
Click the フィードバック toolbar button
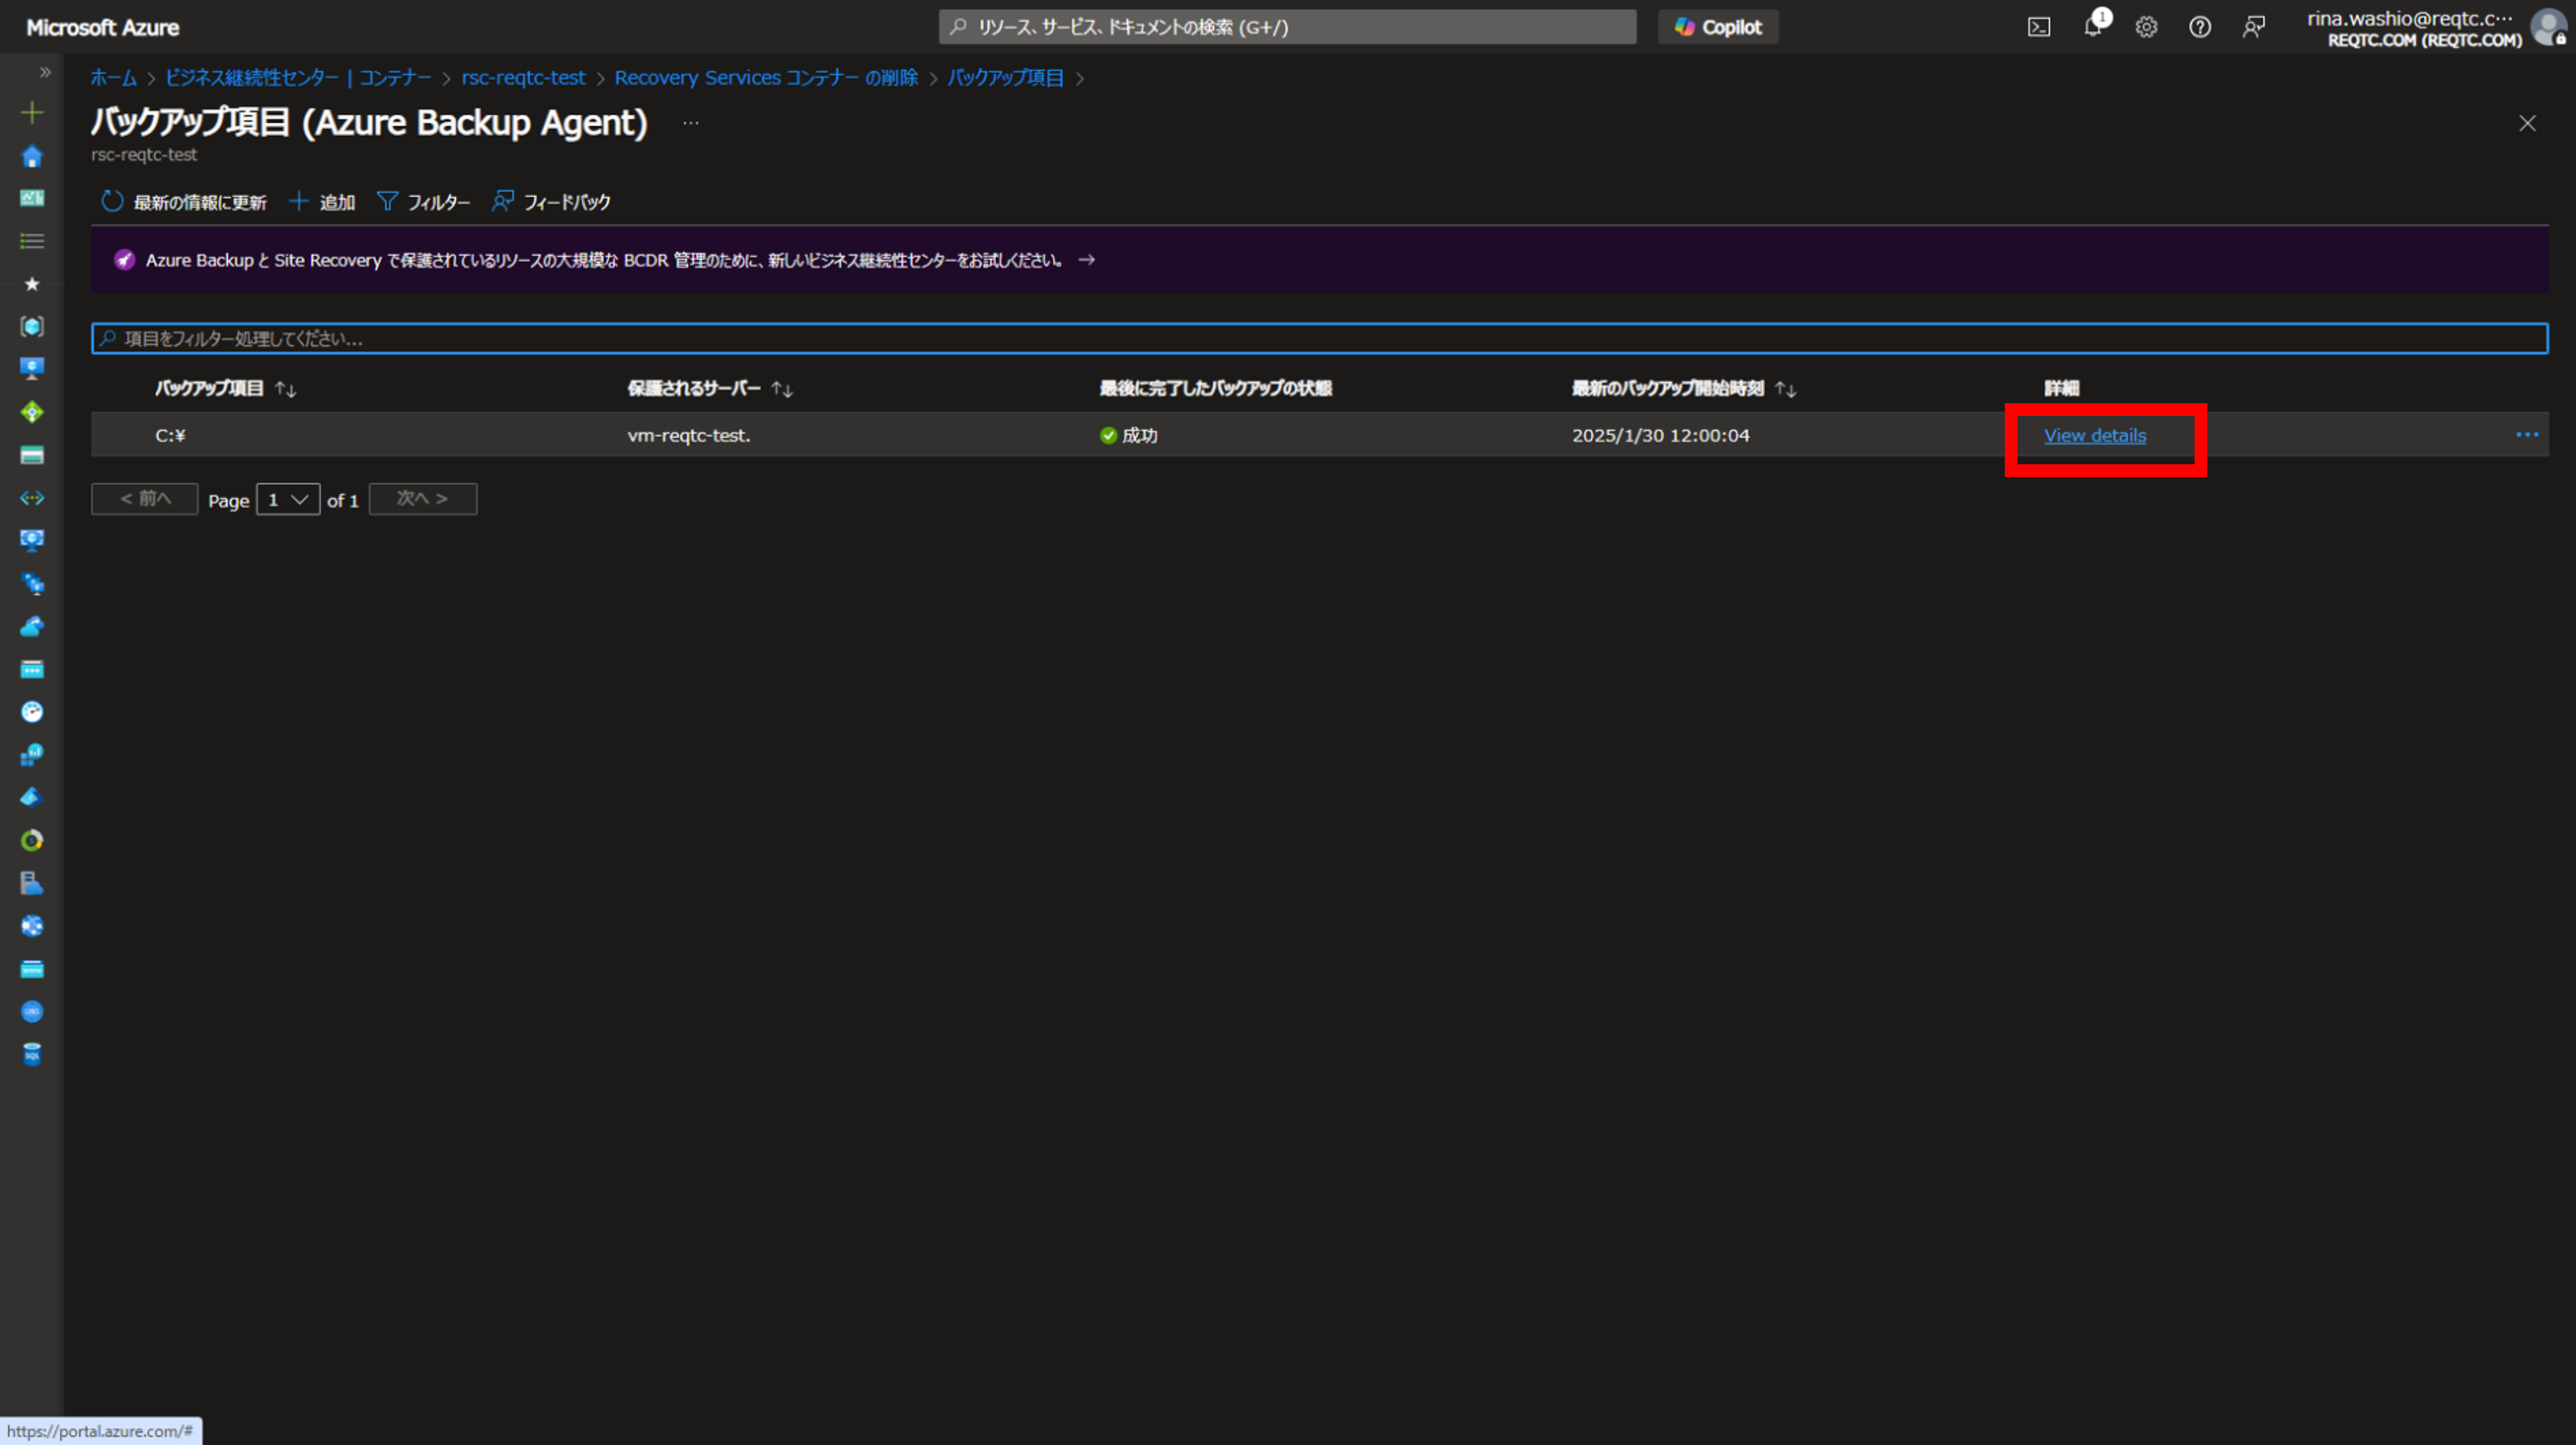[x=551, y=202]
